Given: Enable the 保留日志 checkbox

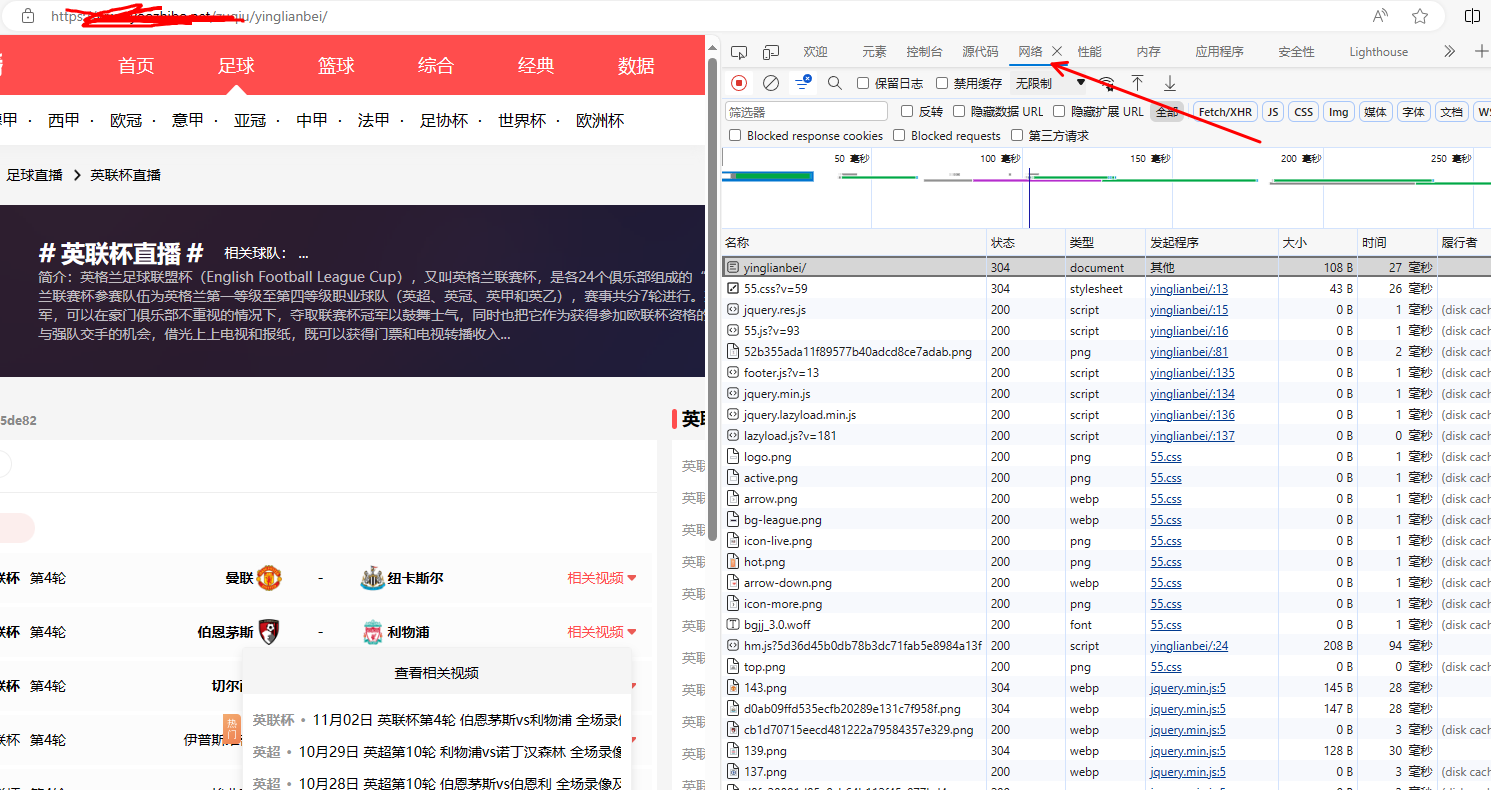Looking at the screenshot, I should coord(864,83).
